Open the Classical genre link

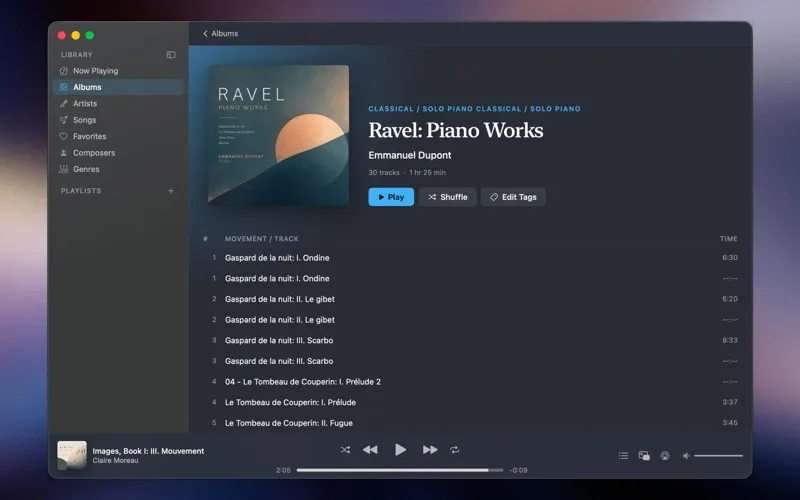point(391,109)
